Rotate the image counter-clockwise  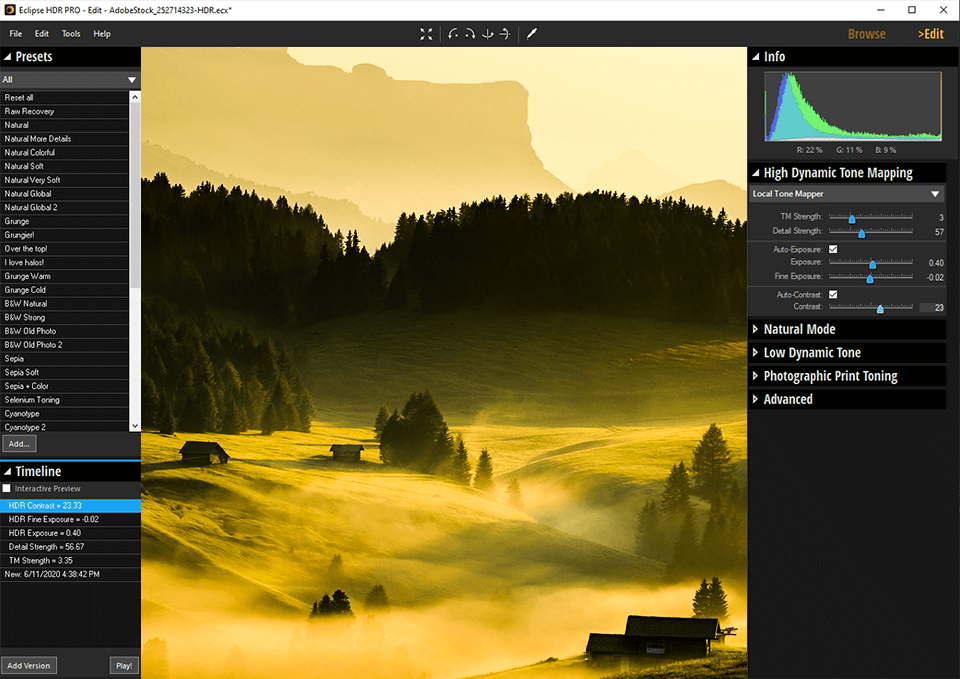click(454, 34)
